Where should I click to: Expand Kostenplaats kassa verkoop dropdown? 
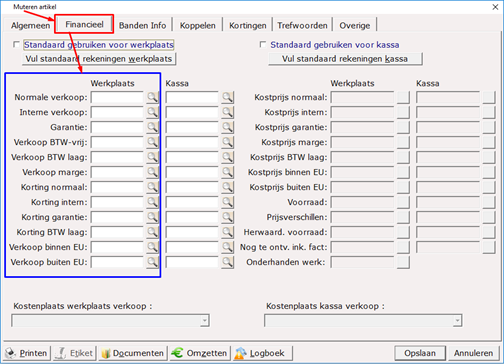(457, 320)
